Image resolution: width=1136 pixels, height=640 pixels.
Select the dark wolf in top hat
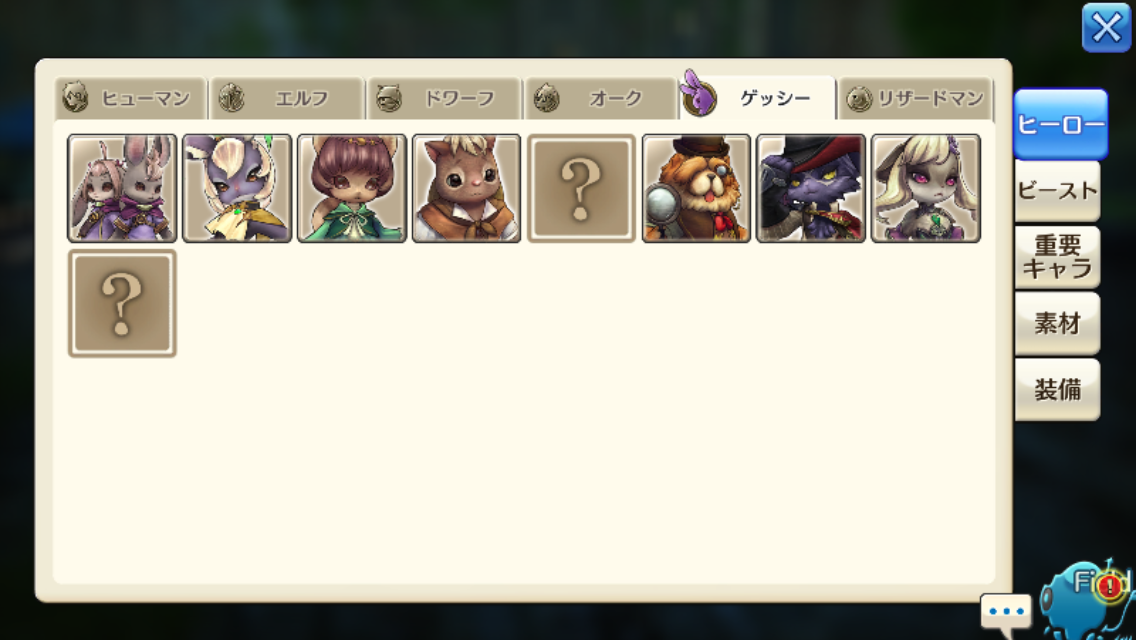811,188
